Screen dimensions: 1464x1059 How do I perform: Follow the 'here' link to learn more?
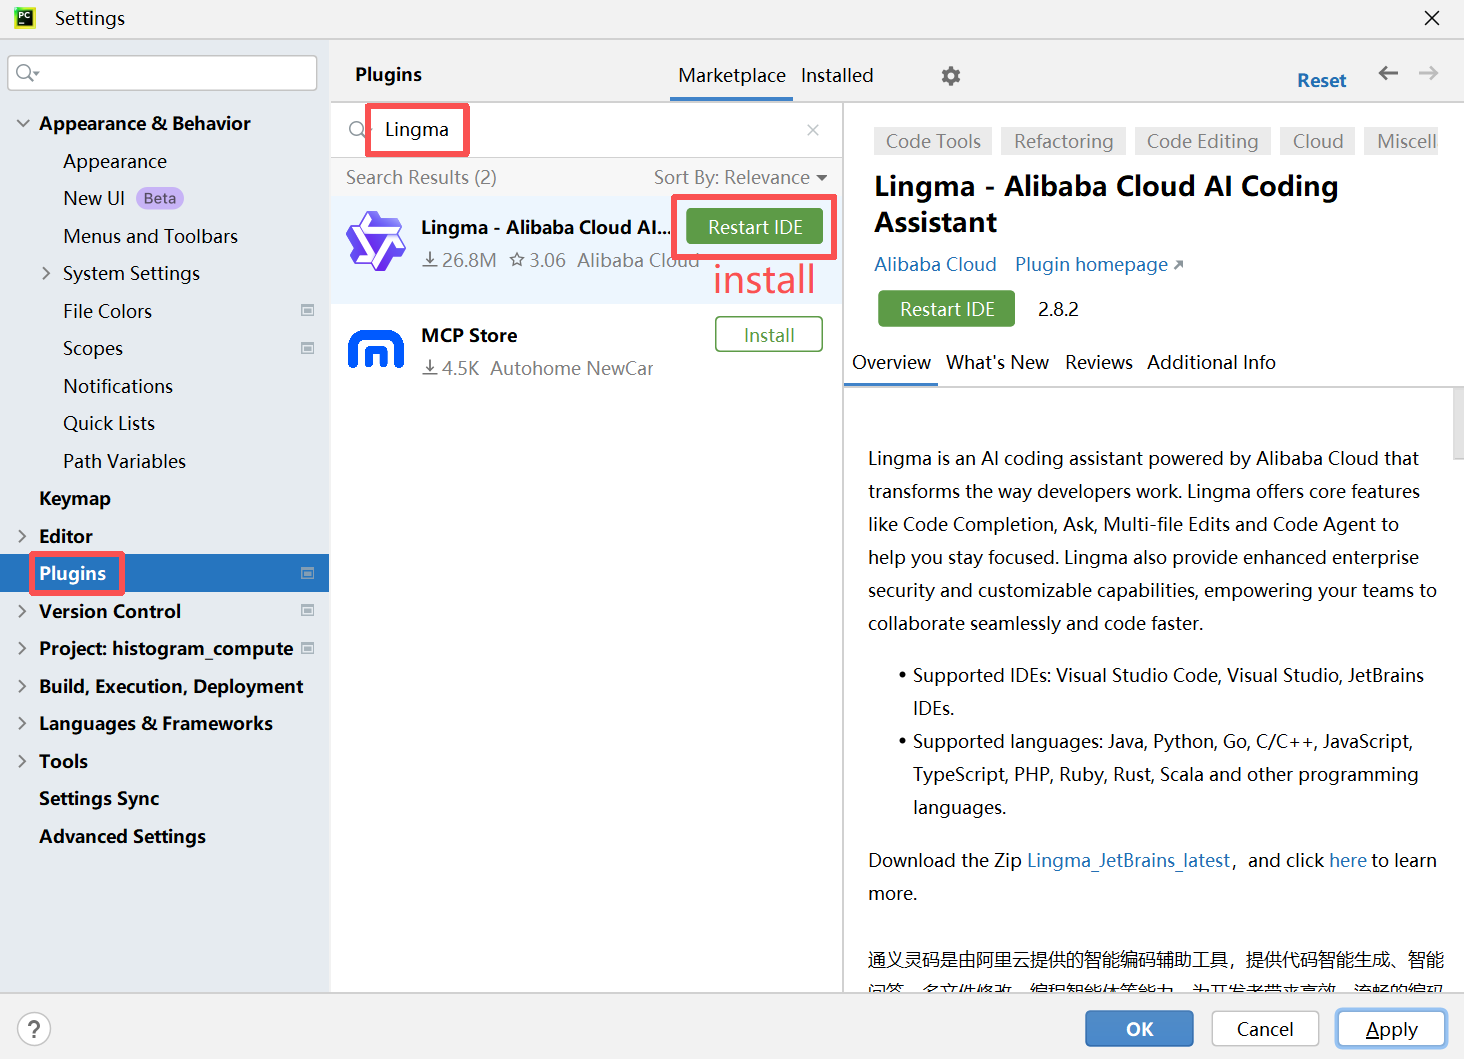click(1347, 860)
